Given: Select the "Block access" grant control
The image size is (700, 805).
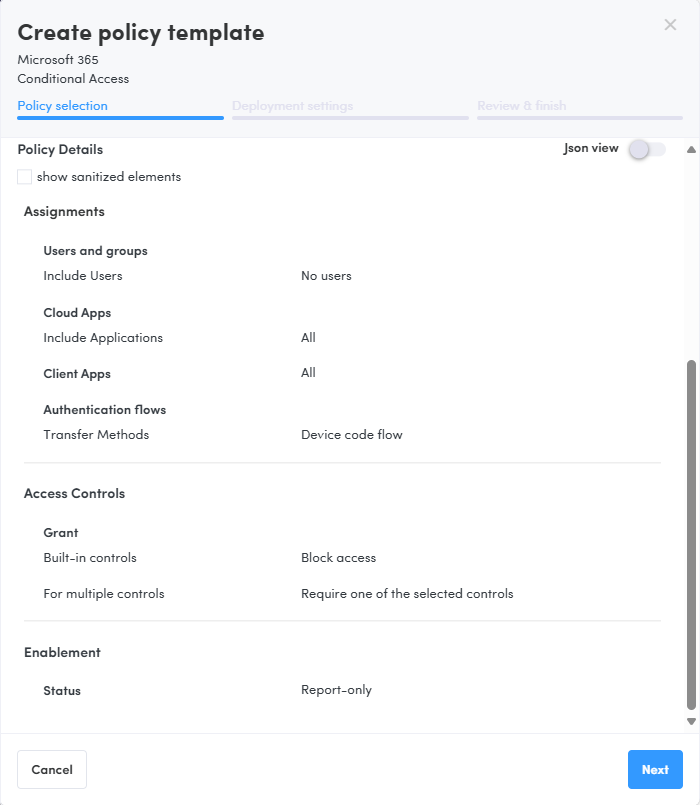Looking at the screenshot, I should point(338,558).
